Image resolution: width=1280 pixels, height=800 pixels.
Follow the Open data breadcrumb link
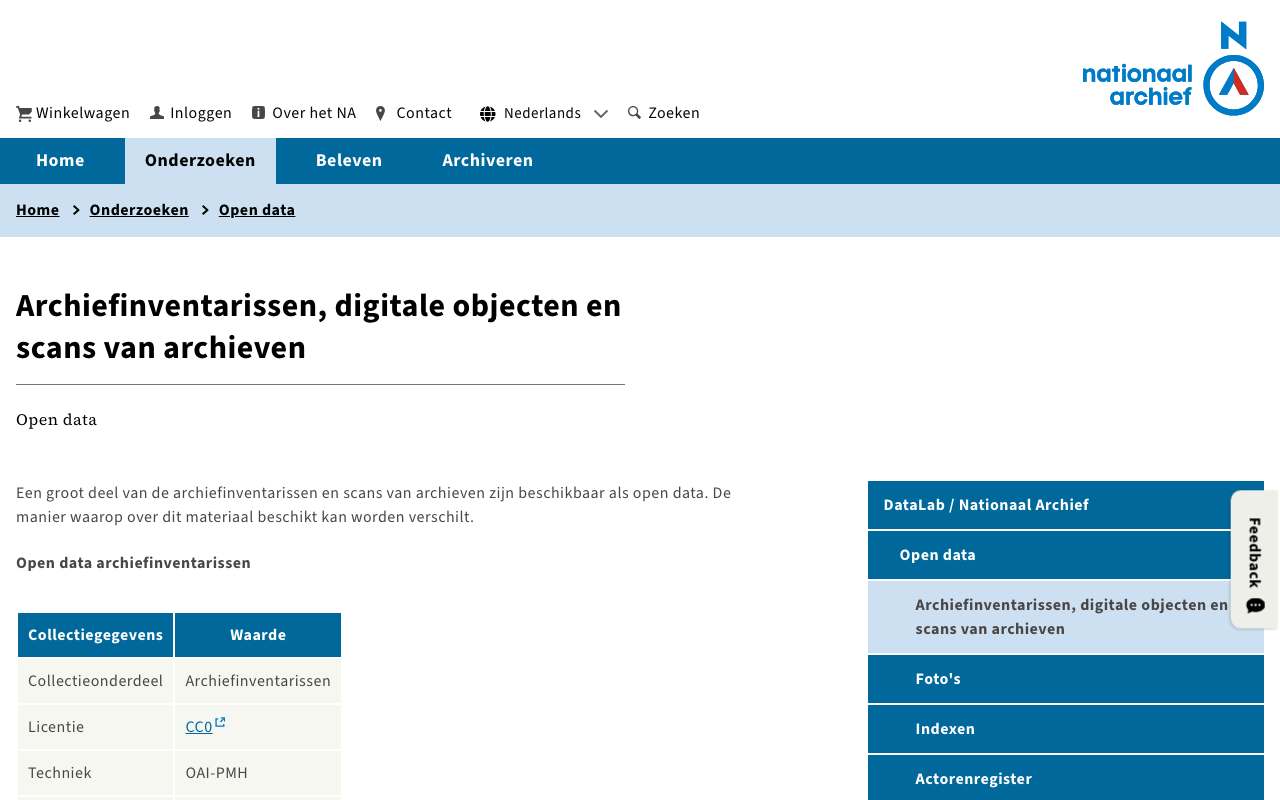tap(257, 210)
